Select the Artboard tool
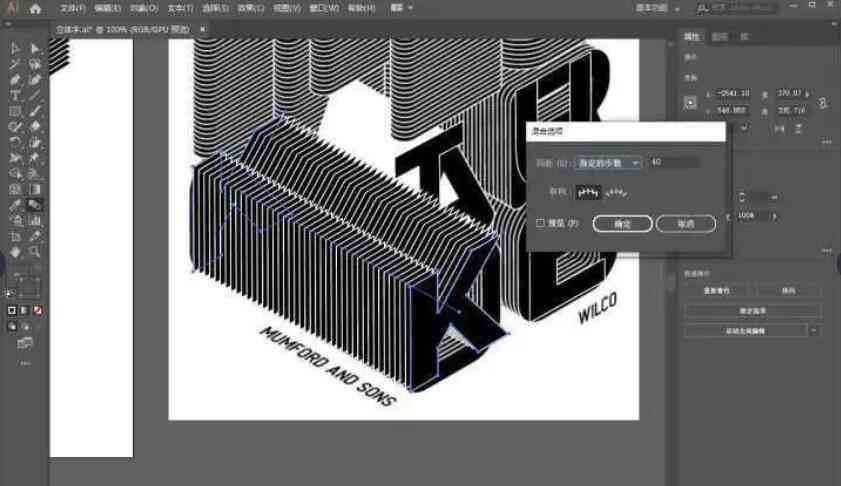 pyautogui.click(x=14, y=235)
